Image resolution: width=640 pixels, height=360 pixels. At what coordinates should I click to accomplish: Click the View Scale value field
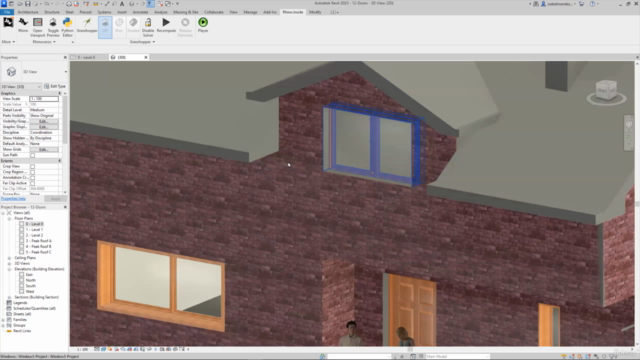point(44,99)
